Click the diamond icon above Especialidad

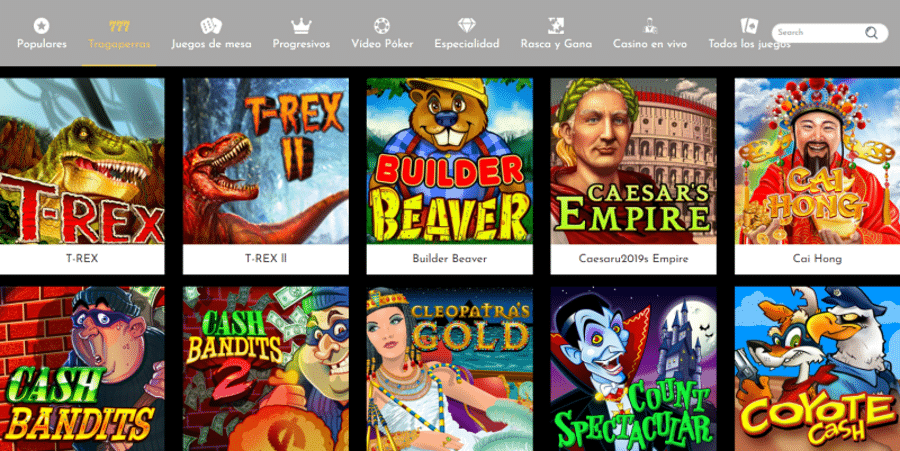pyautogui.click(x=467, y=26)
